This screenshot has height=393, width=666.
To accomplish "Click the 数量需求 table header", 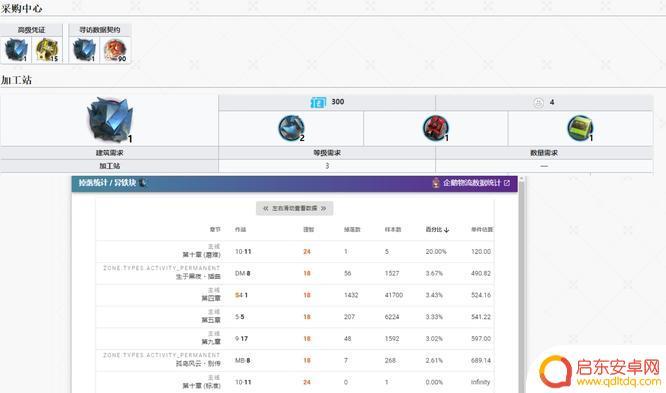I will point(544,153).
